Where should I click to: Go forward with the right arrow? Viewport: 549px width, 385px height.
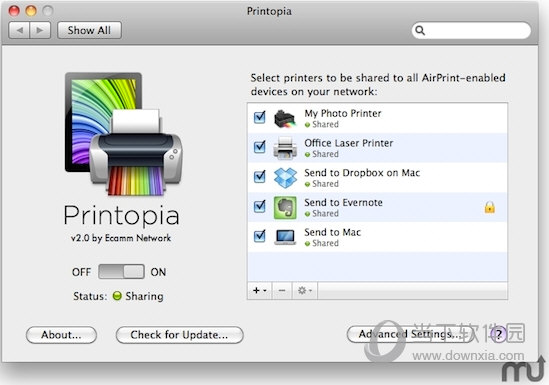pyautogui.click(x=40, y=30)
